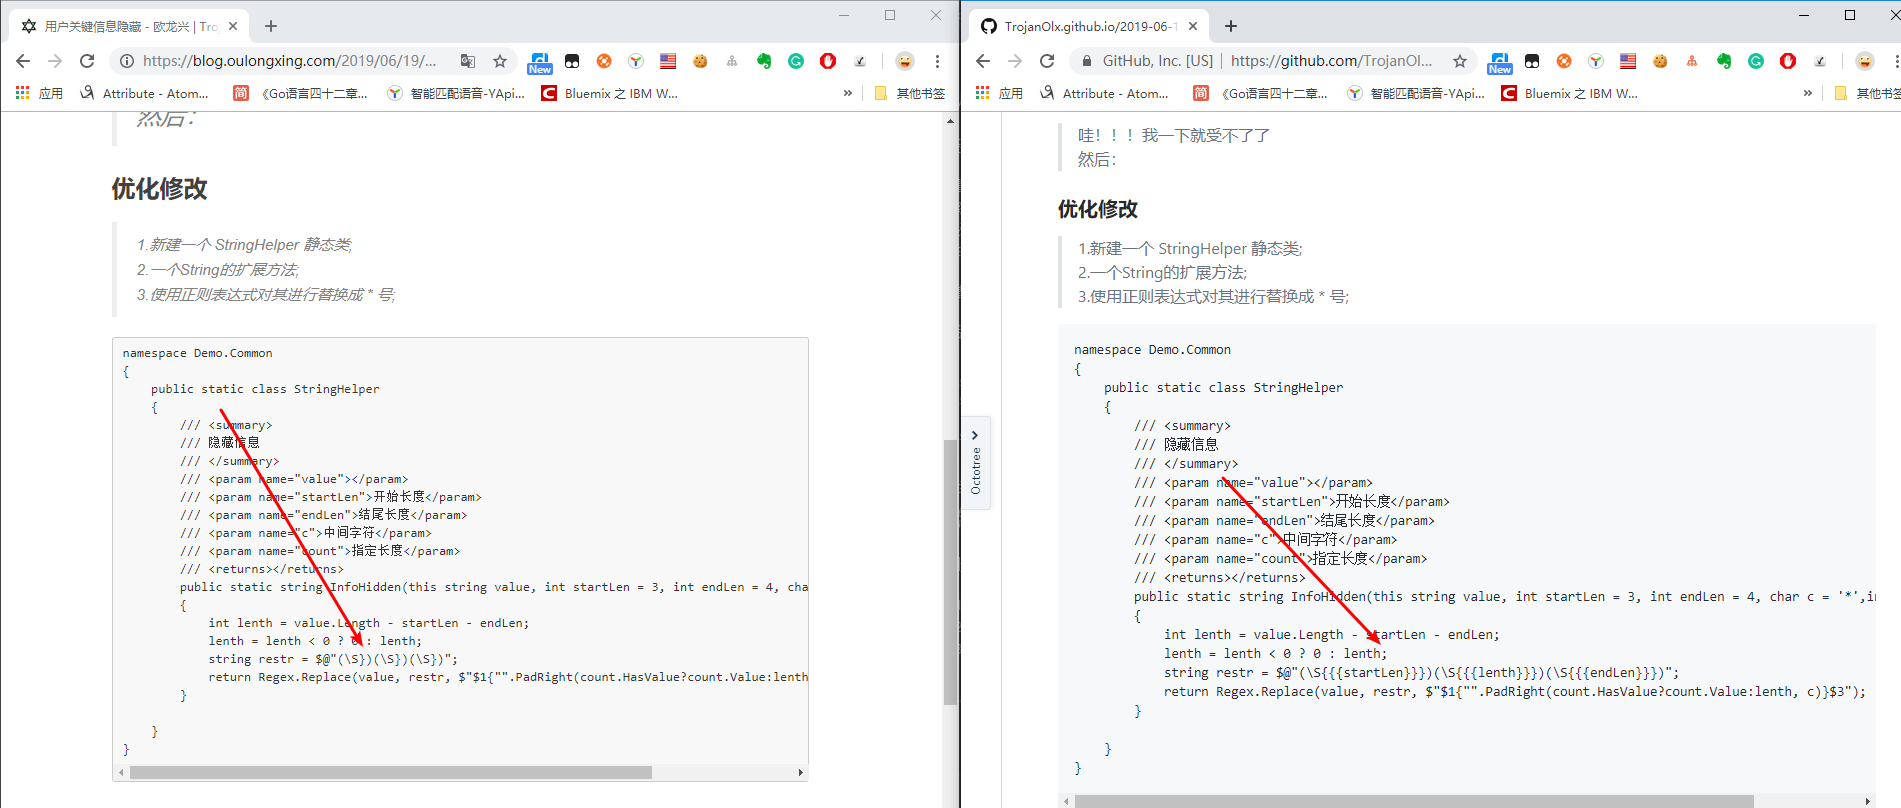1901x808 pixels.
Task: Click Evernote extension icon in left window
Action: click(764, 61)
